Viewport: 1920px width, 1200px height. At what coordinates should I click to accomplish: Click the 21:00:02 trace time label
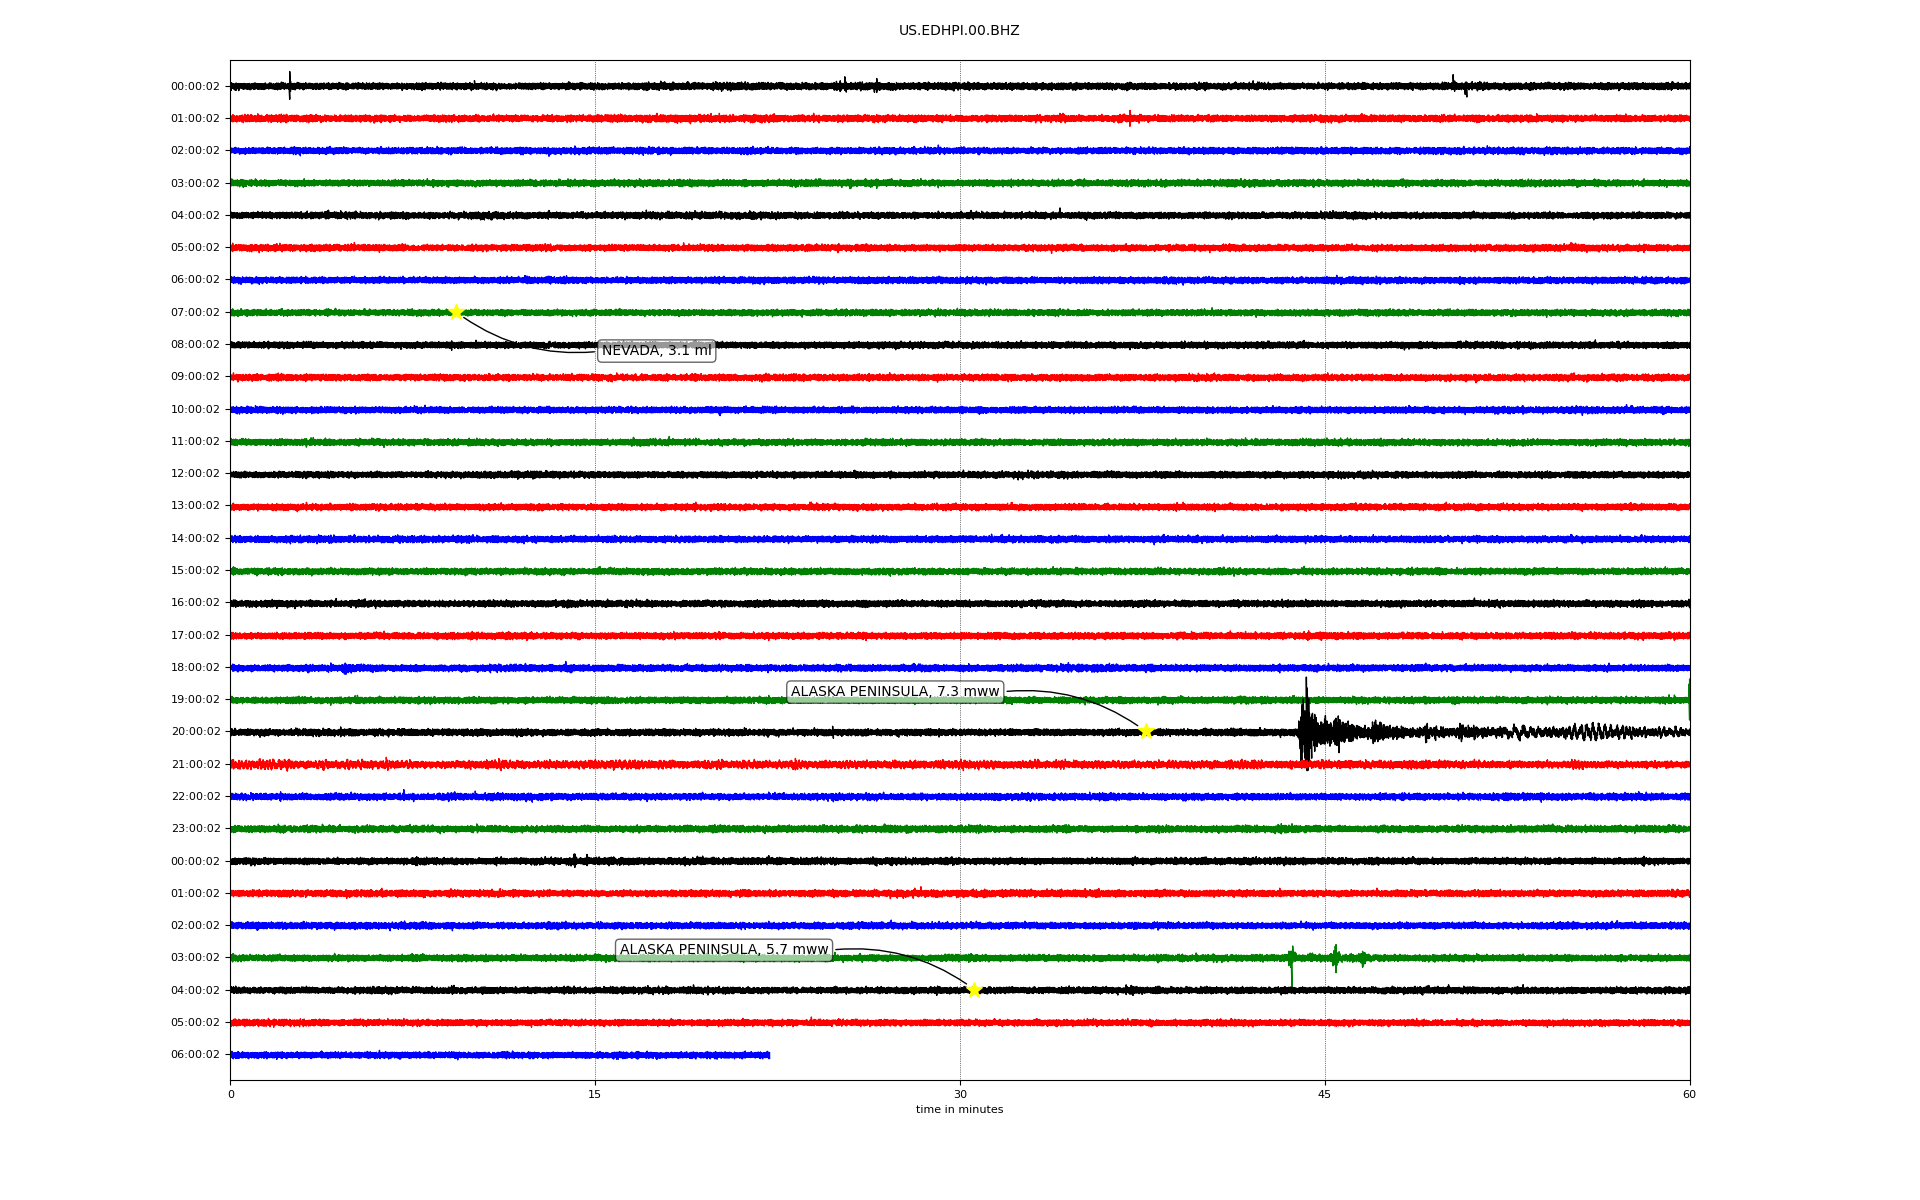(x=195, y=765)
